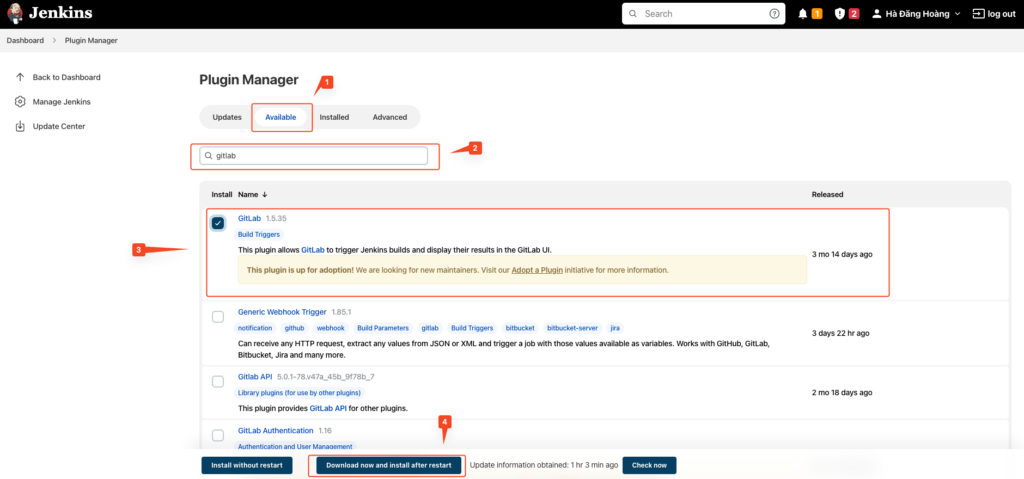Select the Available tab
1024x479 pixels.
click(281, 118)
